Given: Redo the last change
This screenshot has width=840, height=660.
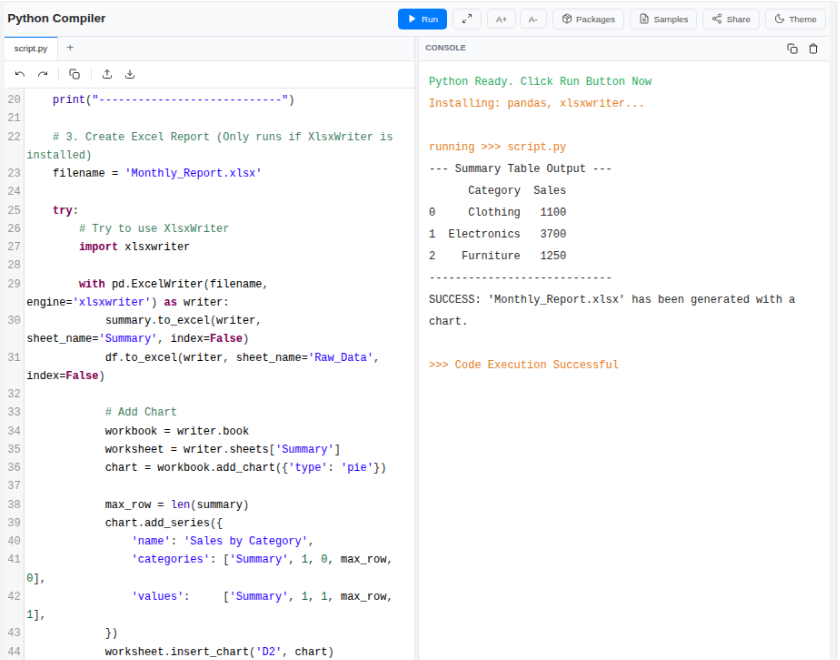Looking at the screenshot, I should [x=42, y=74].
